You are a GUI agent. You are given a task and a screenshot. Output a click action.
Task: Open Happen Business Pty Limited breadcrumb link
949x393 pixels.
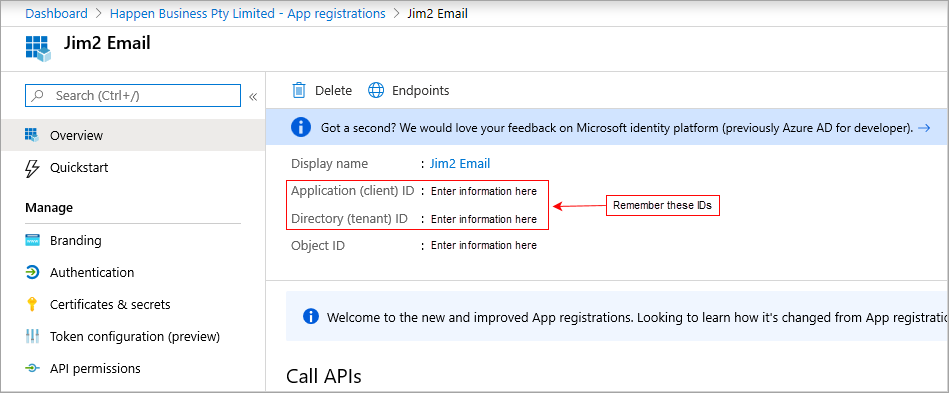pos(248,13)
